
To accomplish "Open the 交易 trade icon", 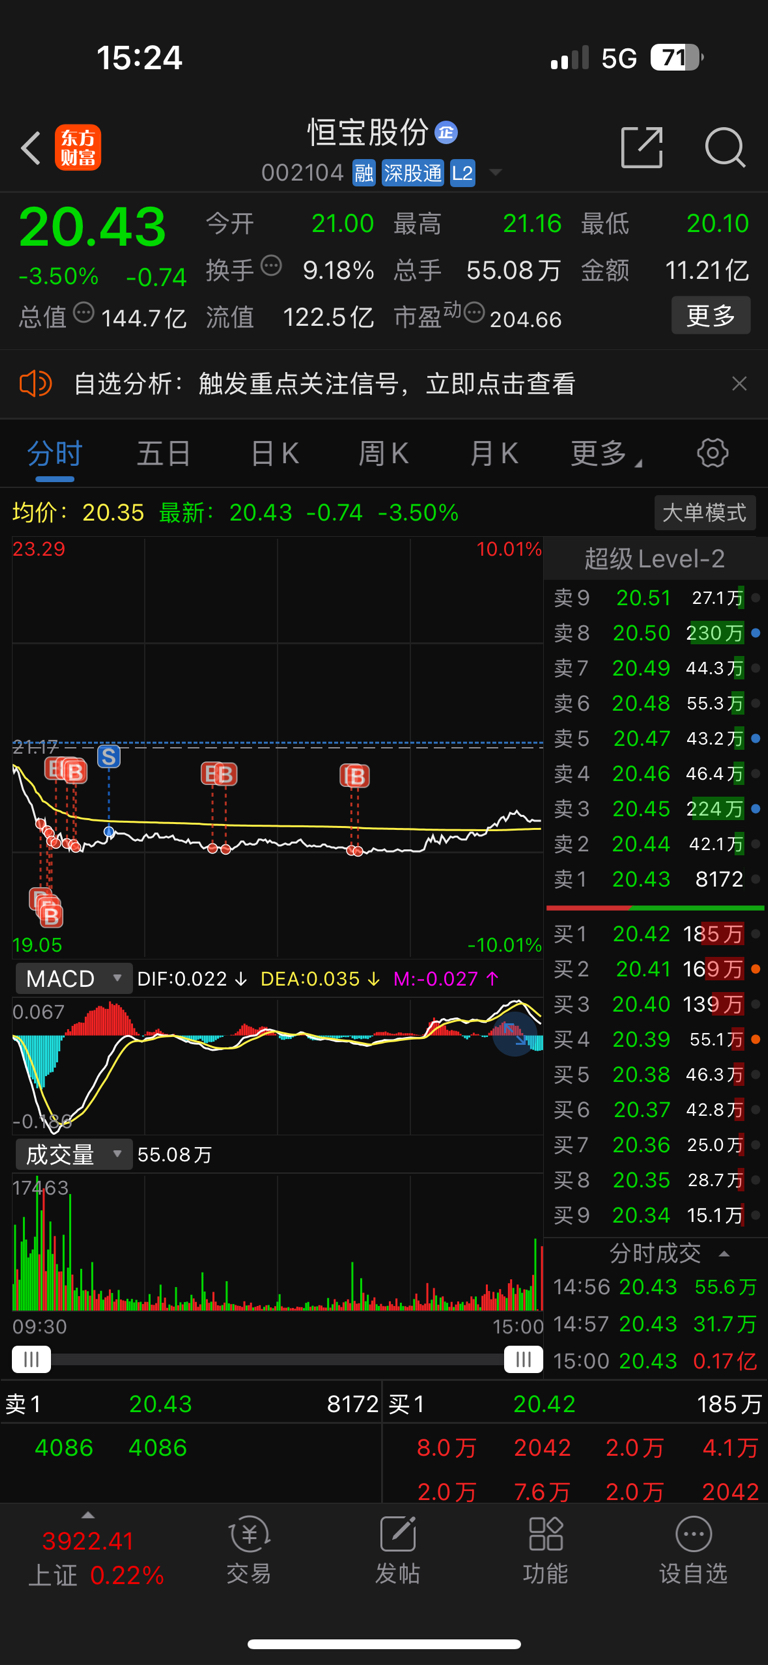I will 249,1551.
